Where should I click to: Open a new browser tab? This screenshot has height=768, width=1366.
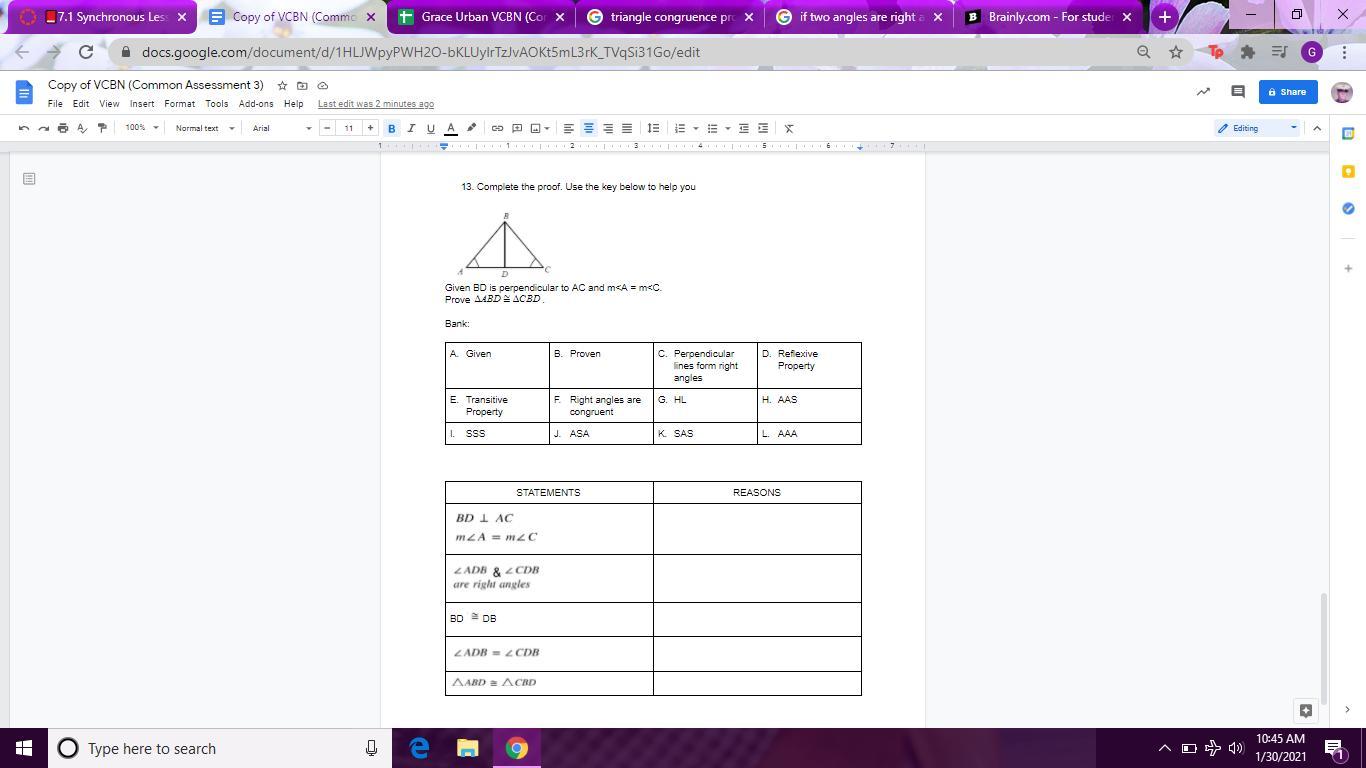(x=1164, y=17)
